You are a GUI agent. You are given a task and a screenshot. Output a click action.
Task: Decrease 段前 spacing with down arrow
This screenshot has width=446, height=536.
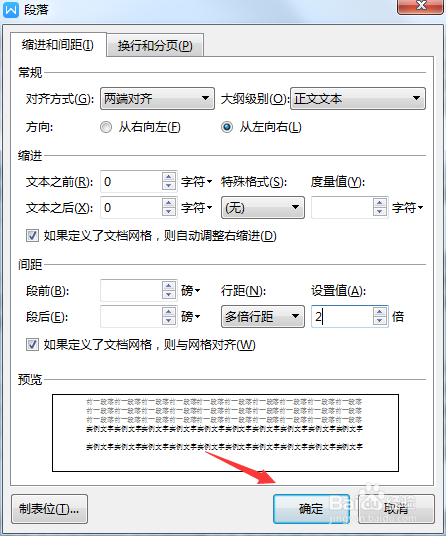168,295
